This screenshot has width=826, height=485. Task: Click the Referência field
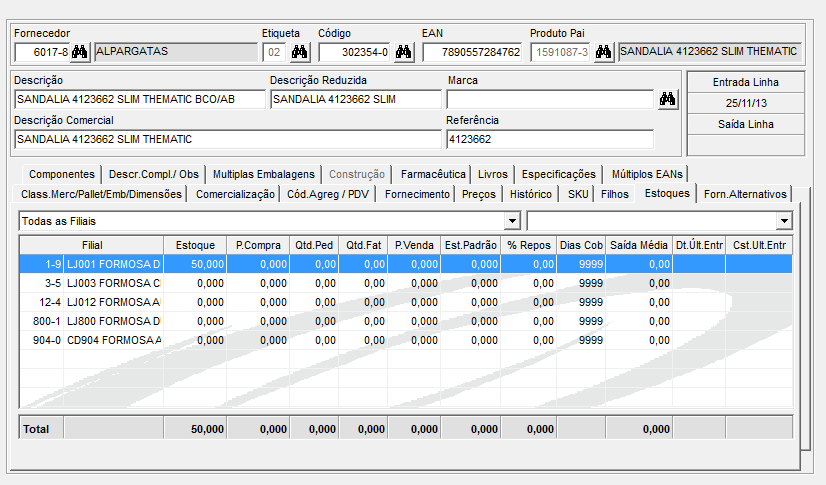pos(549,139)
